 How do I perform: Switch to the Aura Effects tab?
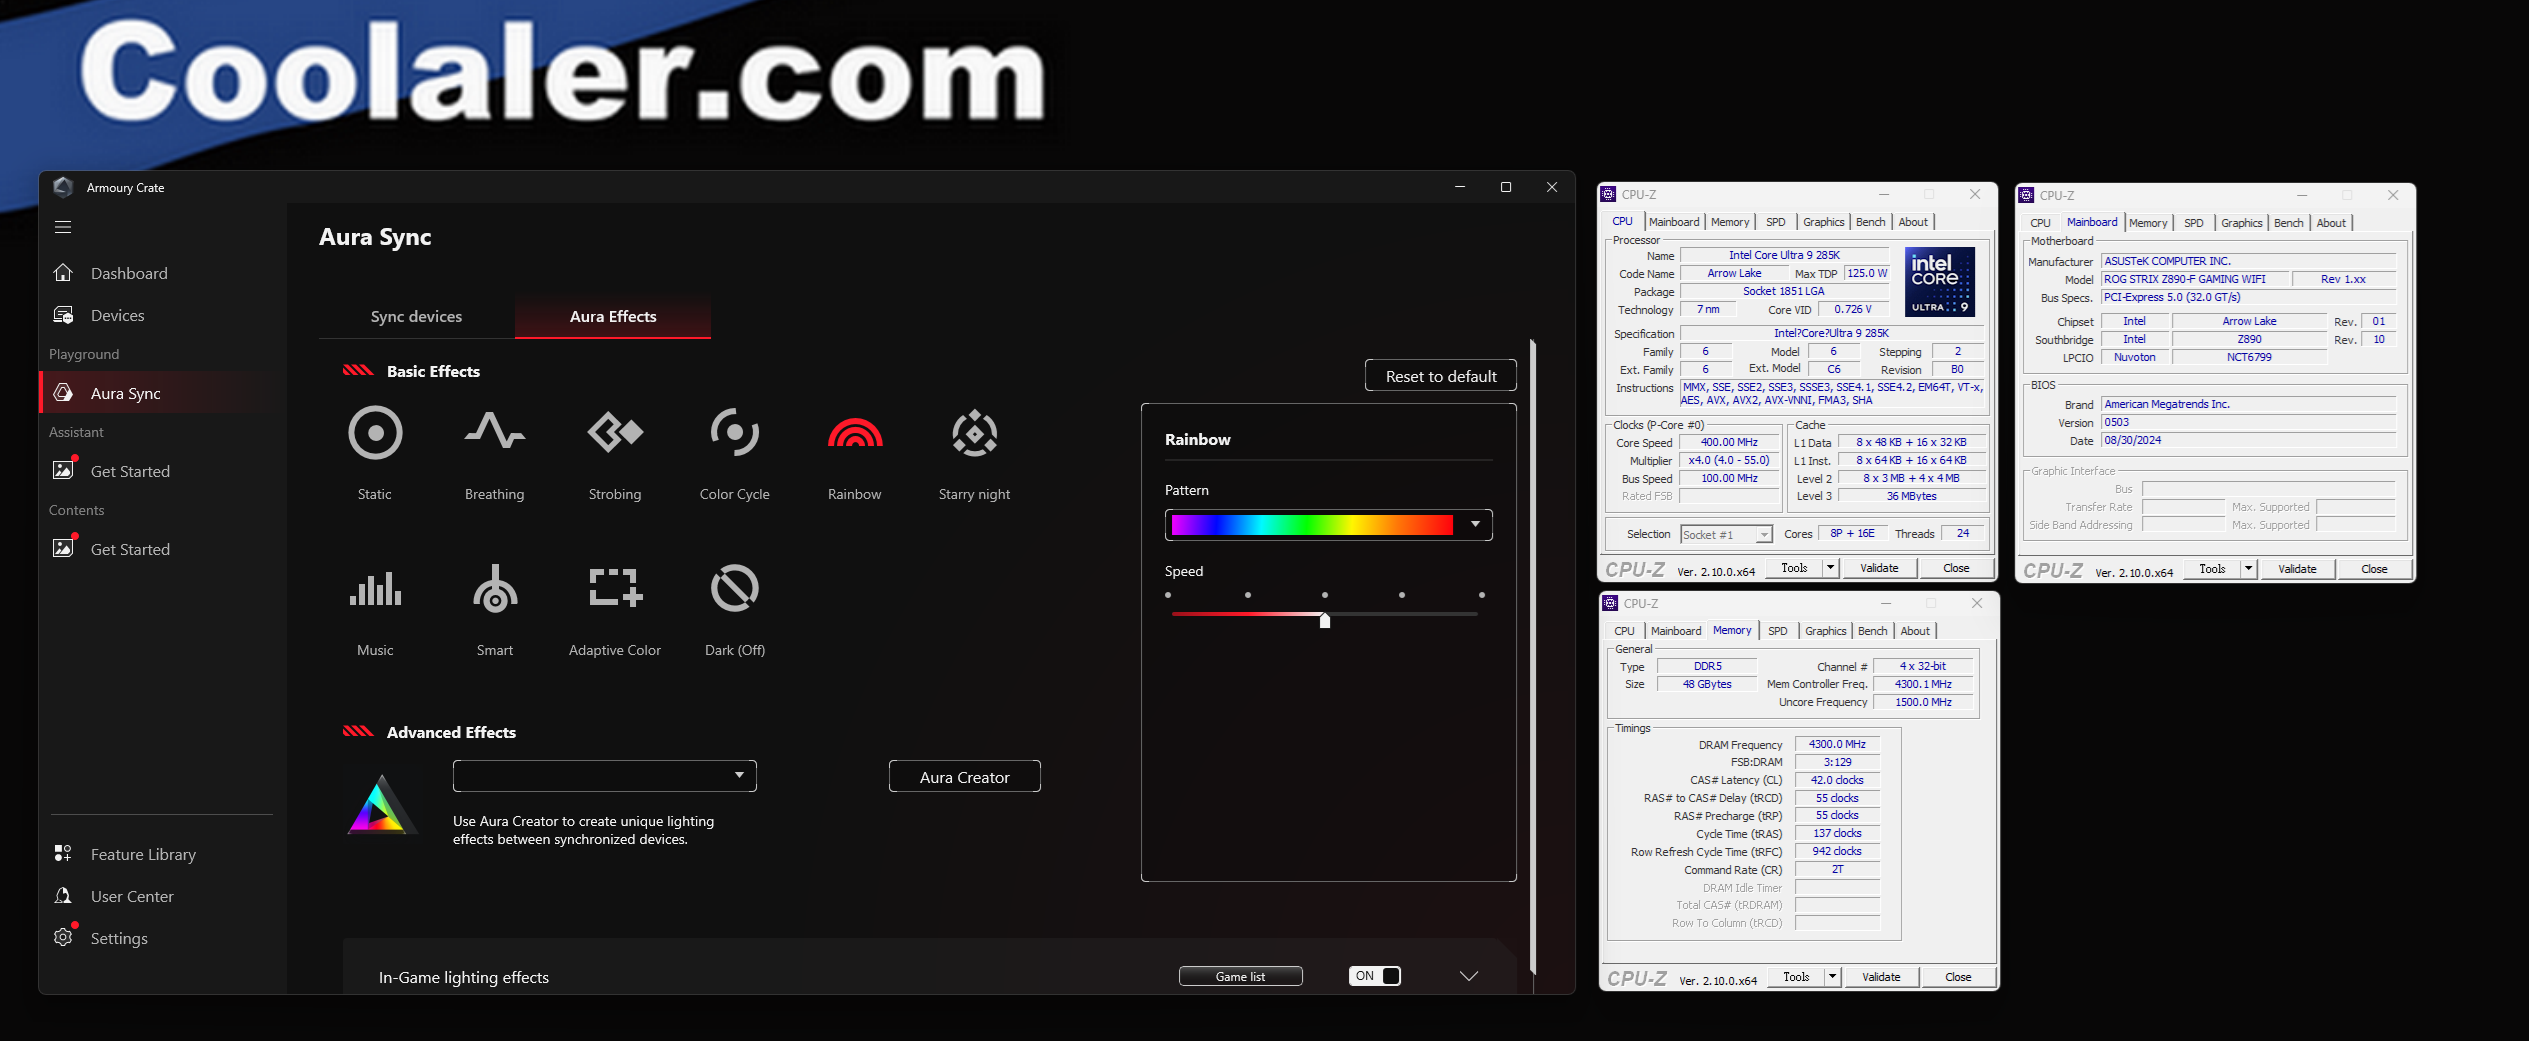pos(613,316)
